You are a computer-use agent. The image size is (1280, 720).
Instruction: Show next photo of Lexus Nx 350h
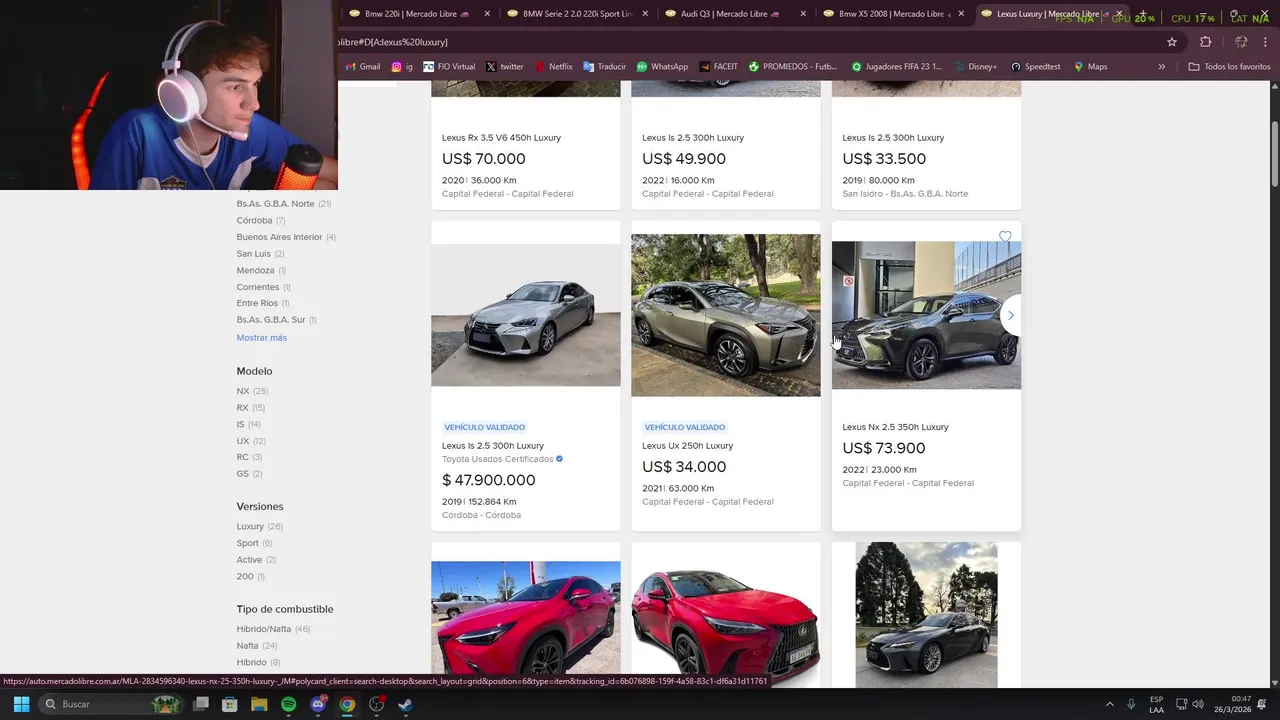click(x=1010, y=316)
